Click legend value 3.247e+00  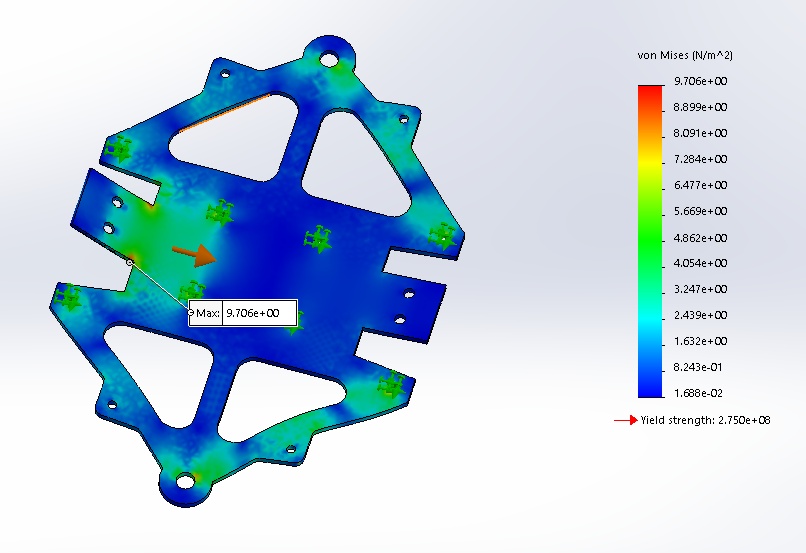click(x=701, y=289)
